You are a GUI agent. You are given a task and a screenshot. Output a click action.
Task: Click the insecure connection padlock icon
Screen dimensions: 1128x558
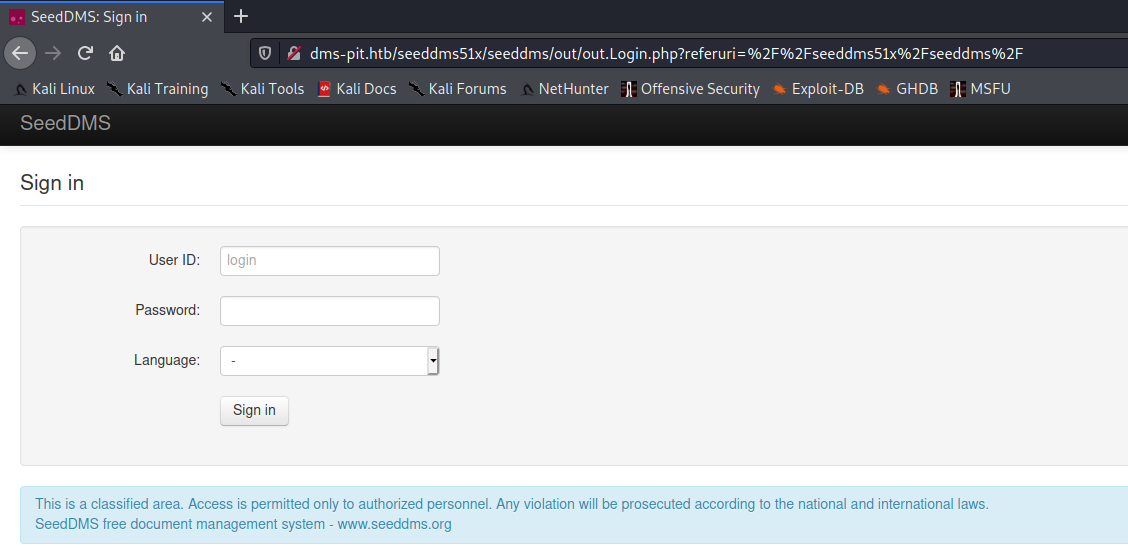[x=293, y=53]
